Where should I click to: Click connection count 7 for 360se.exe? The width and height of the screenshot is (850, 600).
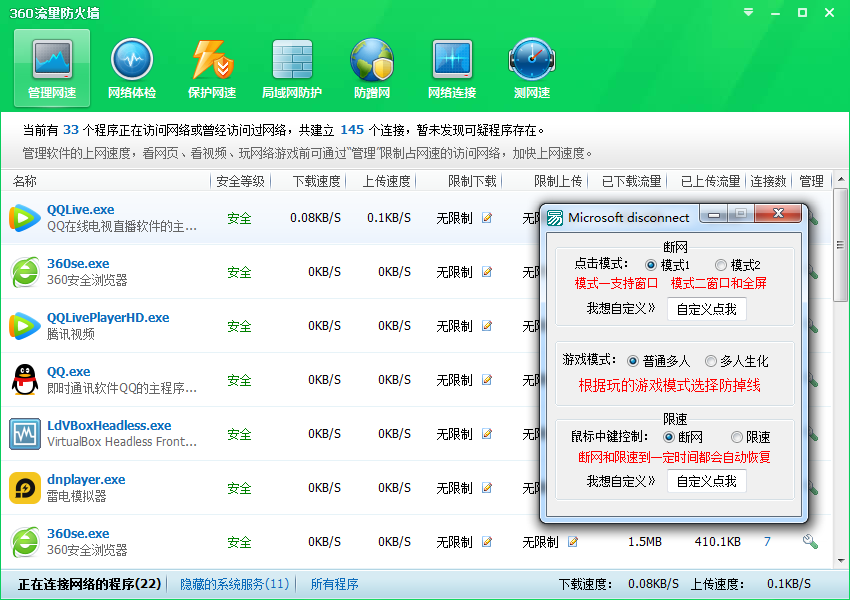767,541
